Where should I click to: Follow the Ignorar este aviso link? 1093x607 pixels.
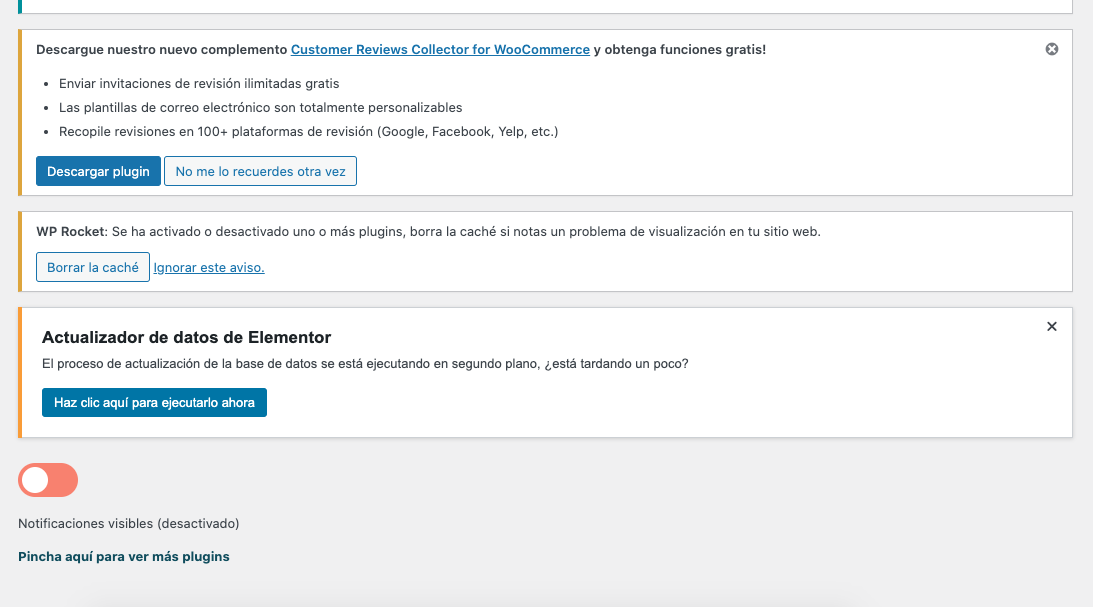pos(209,268)
